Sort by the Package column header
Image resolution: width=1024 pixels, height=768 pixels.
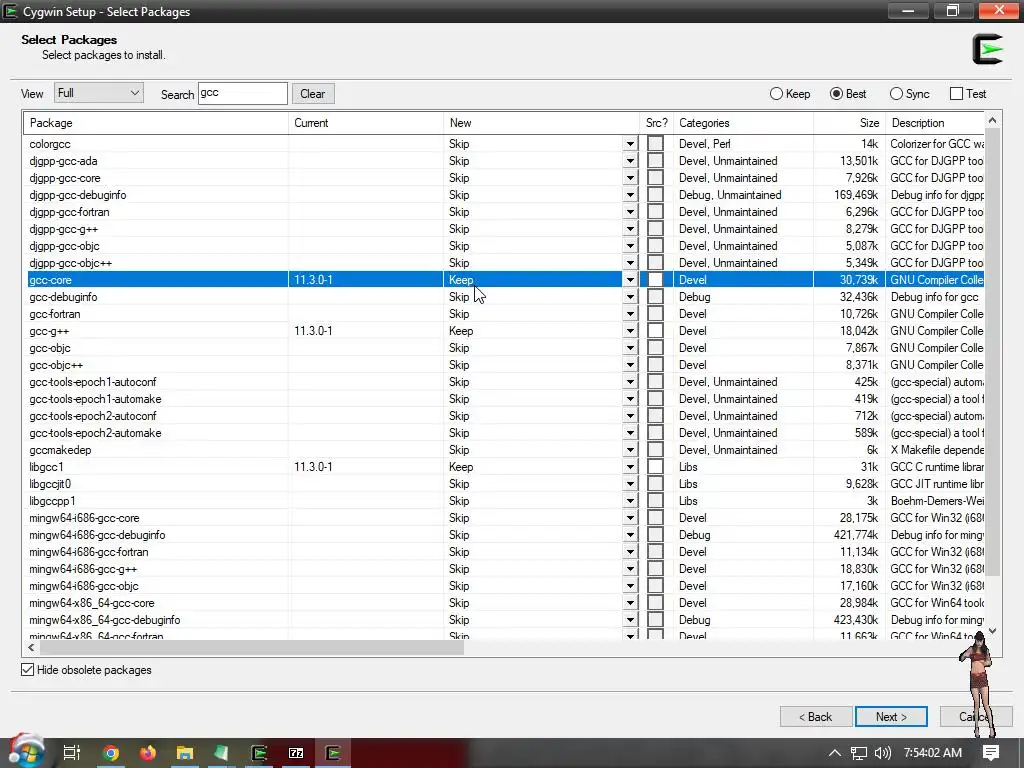(156, 123)
